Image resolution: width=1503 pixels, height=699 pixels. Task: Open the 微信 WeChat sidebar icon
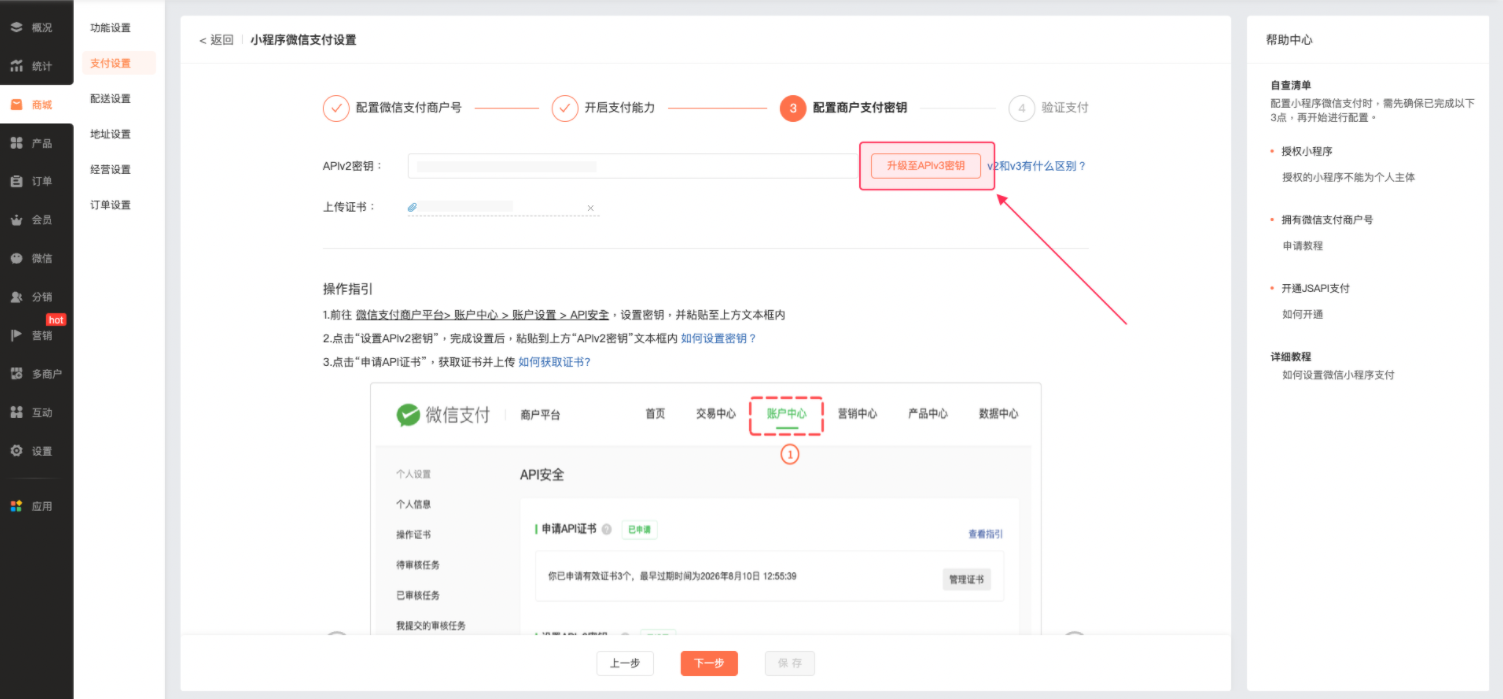pyautogui.click(x=16, y=258)
